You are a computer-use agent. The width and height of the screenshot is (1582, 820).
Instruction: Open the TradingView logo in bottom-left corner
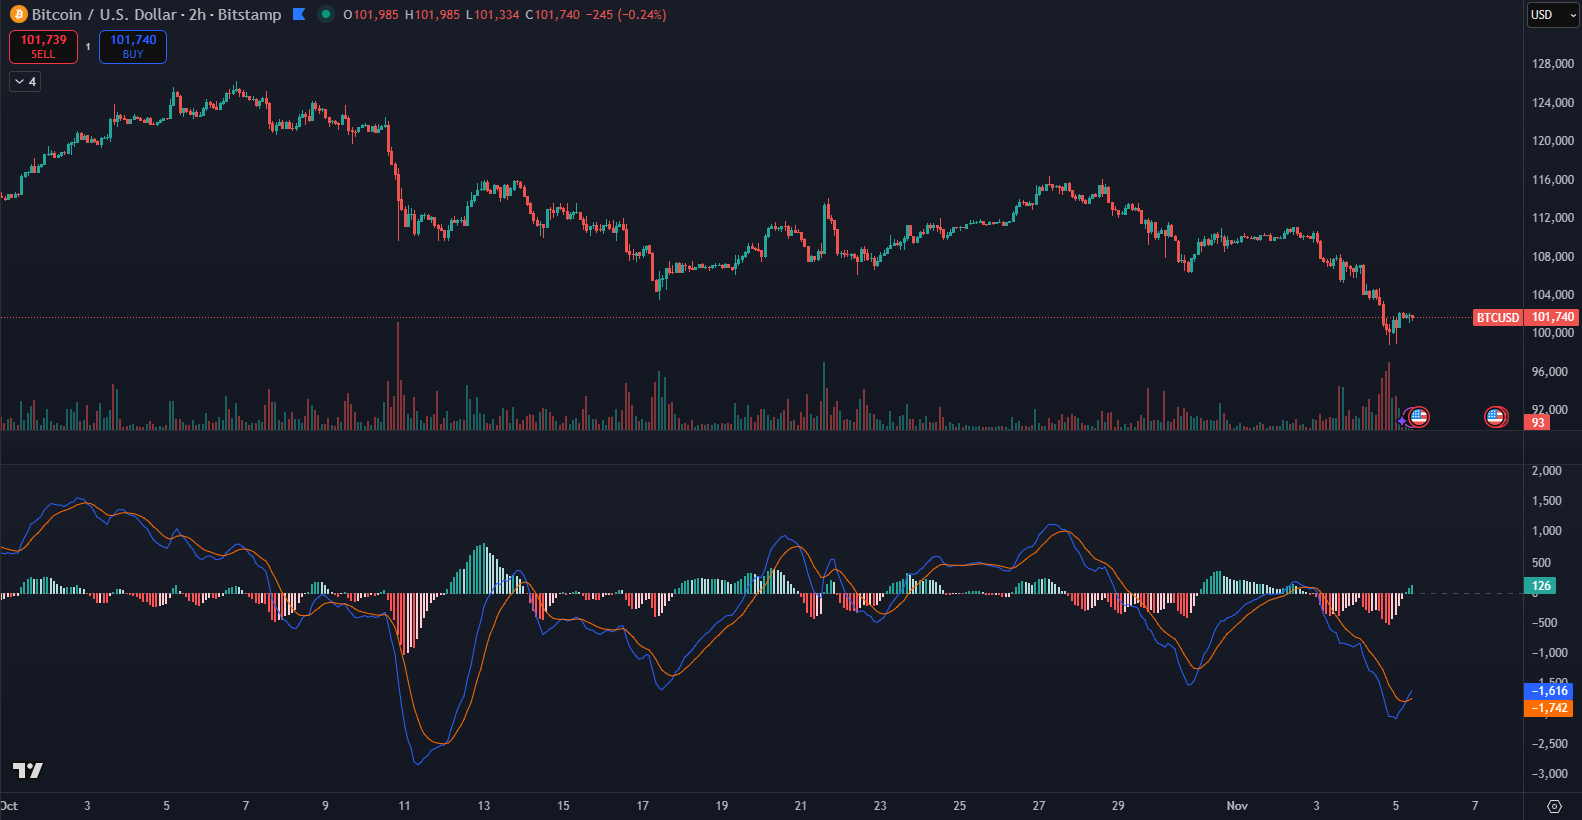click(x=27, y=770)
